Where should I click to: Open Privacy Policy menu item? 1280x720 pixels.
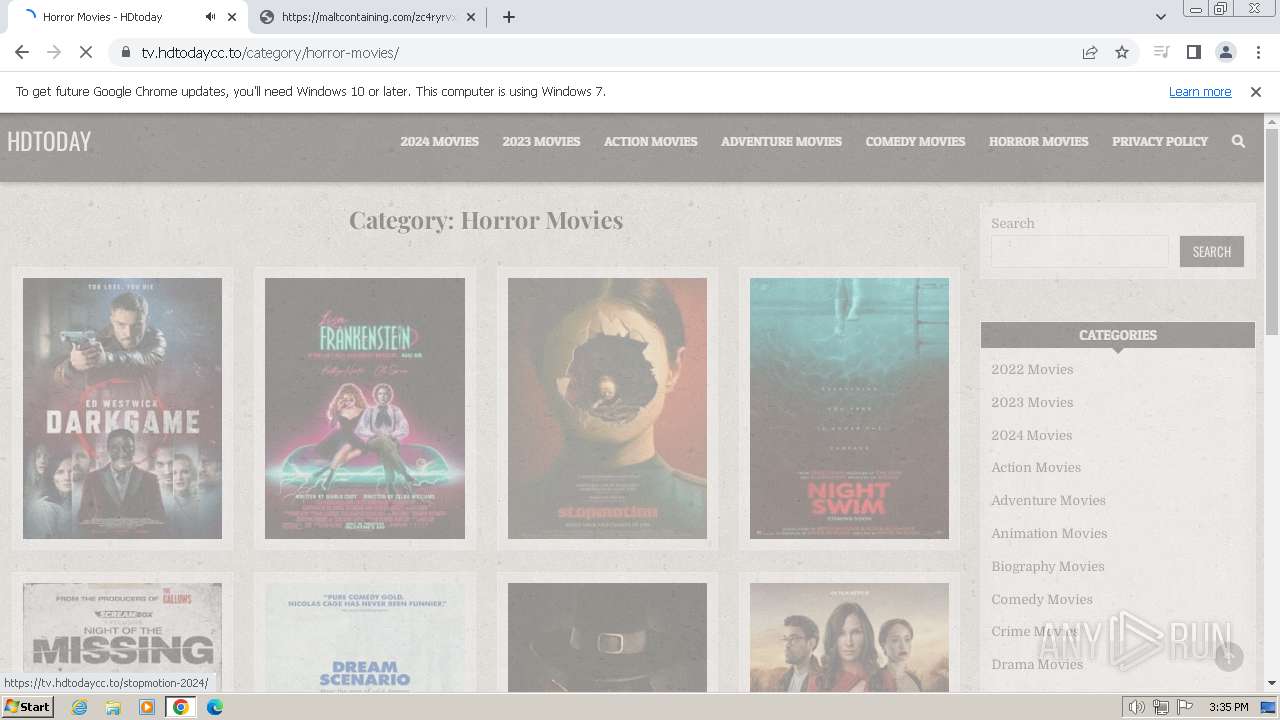(1160, 141)
